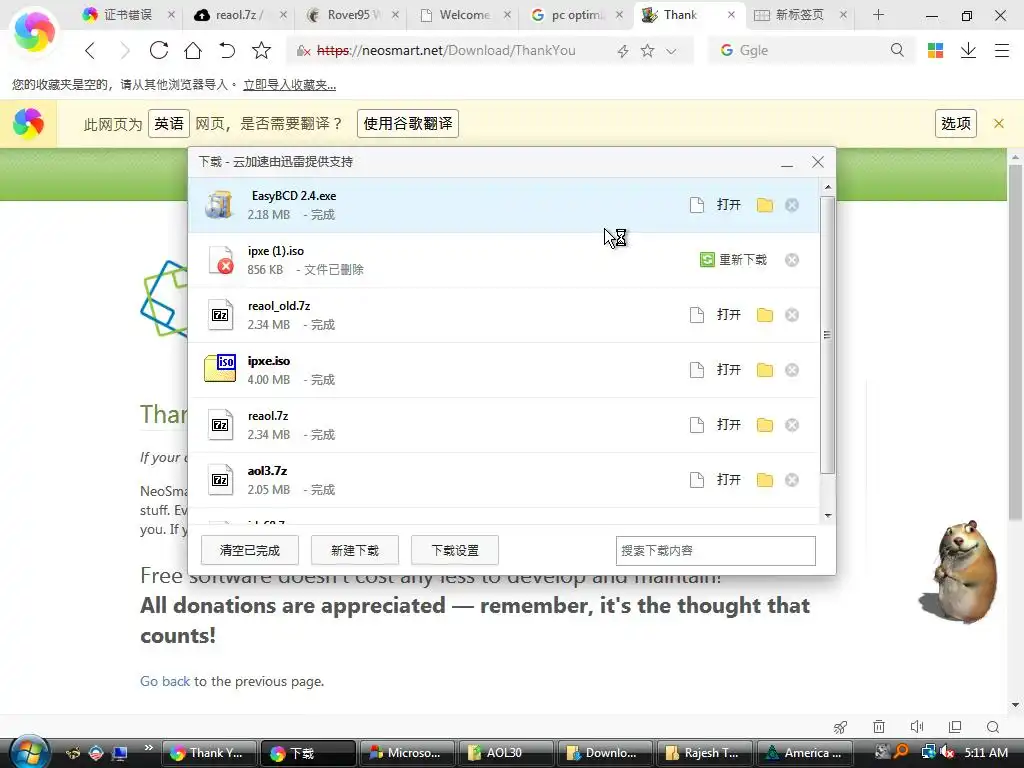Open the colorful apps grid icon
Viewport: 1024px width, 768px height.
935,50
